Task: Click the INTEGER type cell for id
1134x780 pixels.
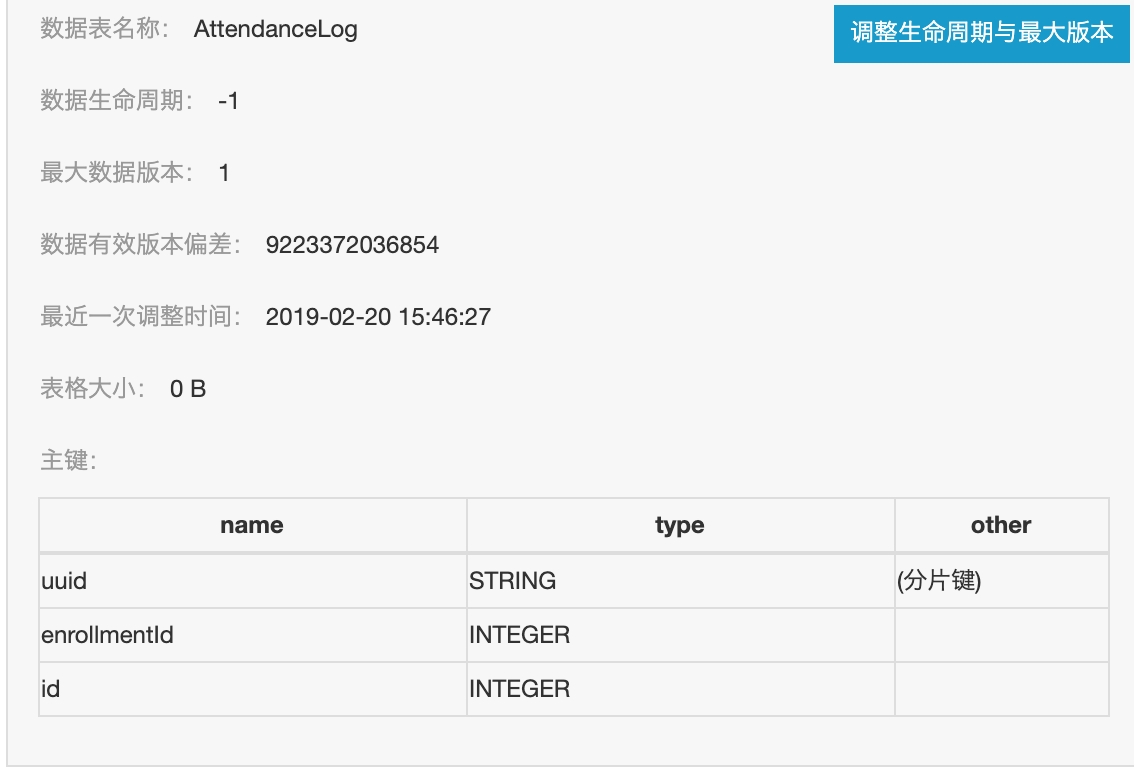Action: [680, 689]
